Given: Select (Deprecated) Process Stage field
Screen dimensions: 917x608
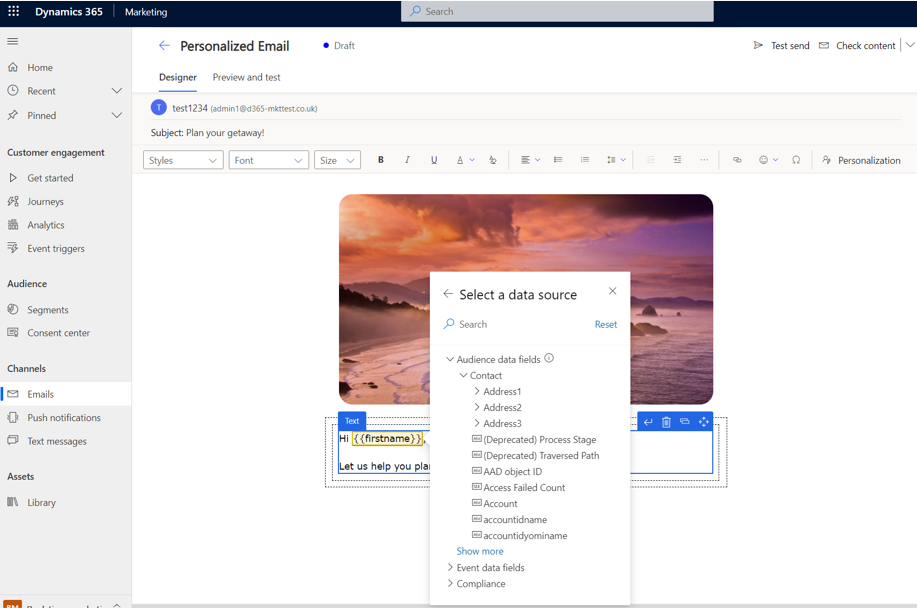Looking at the screenshot, I should 534,439.
